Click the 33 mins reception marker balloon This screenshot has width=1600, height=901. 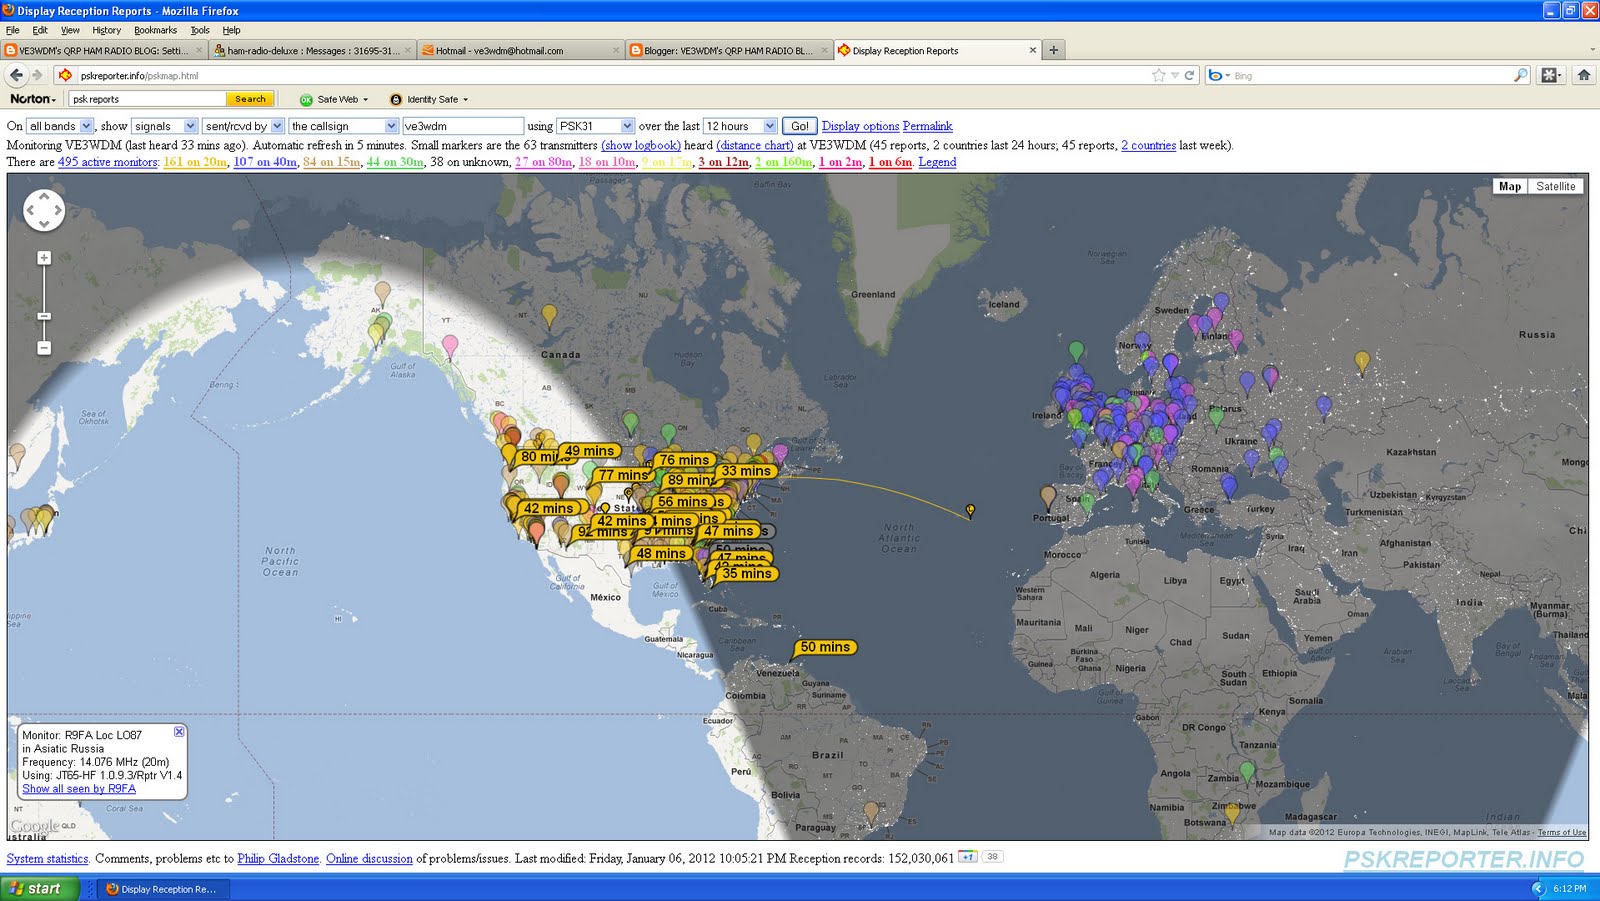[748, 470]
